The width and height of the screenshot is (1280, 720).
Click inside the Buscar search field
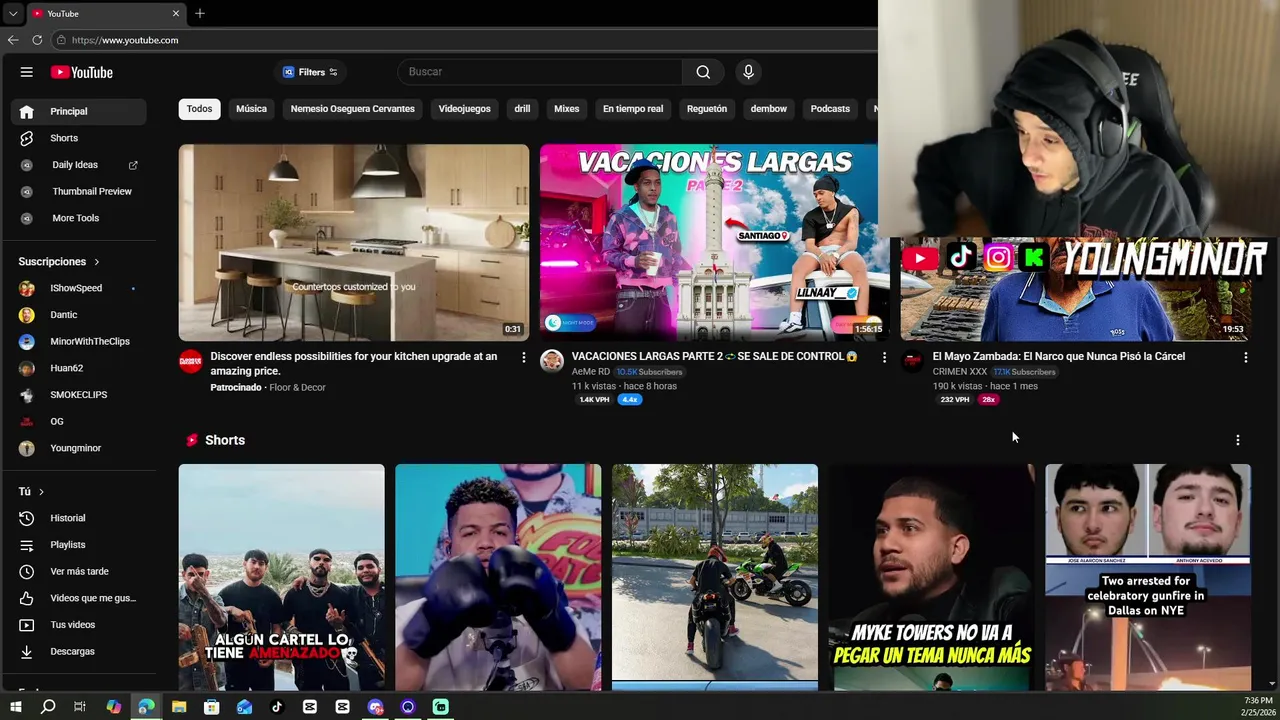(x=540, y=72)
